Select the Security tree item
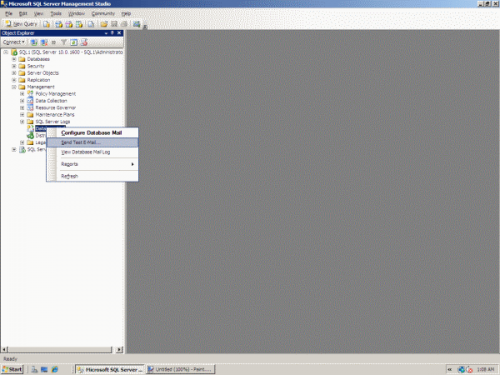 36,66
